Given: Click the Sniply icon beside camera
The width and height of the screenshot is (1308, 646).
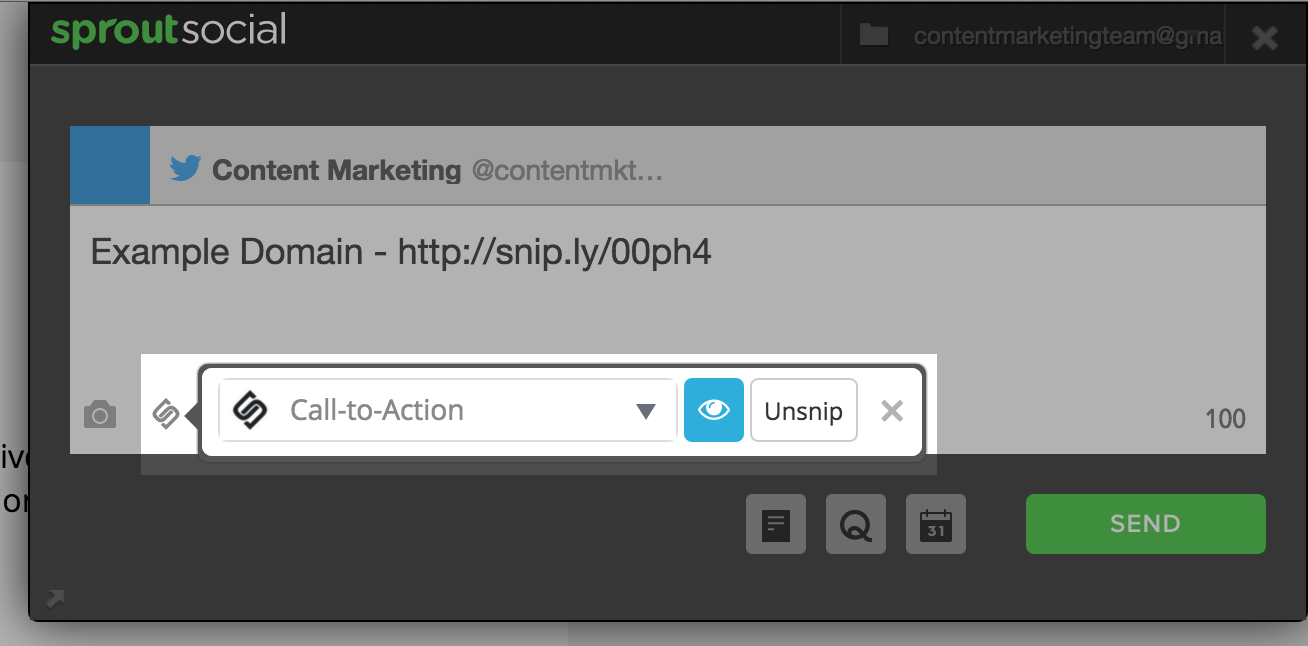Looking at the screenshot, I should (165, 413).
